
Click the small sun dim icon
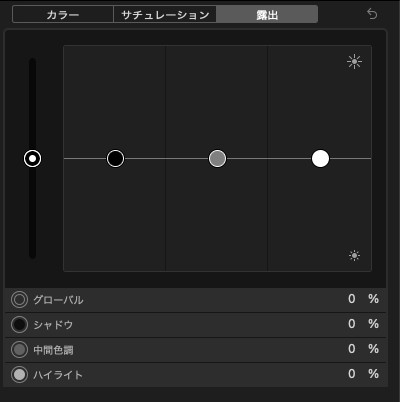click(x=354, y=256)
